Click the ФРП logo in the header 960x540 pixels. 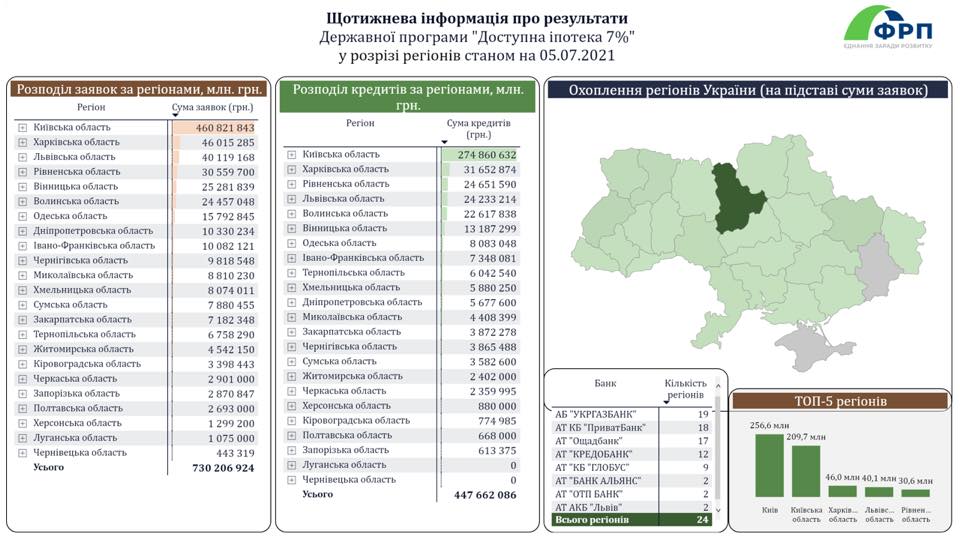click(x=887, y=27)
